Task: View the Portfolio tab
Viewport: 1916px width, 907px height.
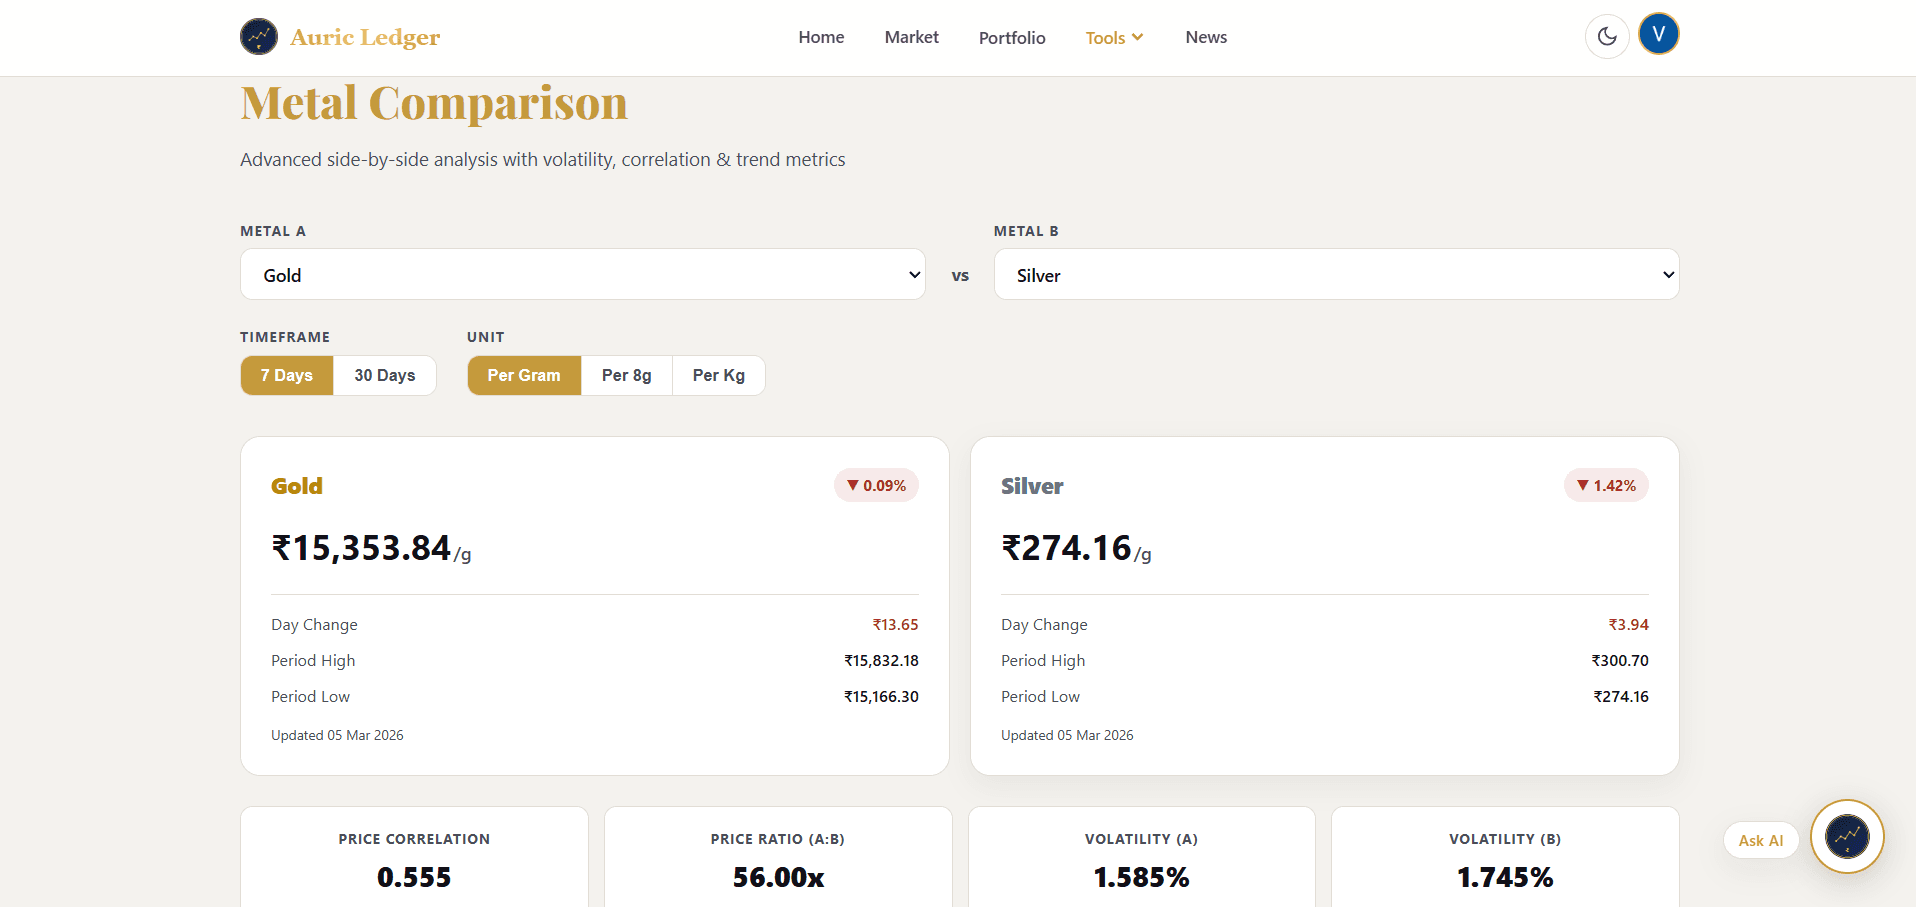Action: tap(1011, 37)
